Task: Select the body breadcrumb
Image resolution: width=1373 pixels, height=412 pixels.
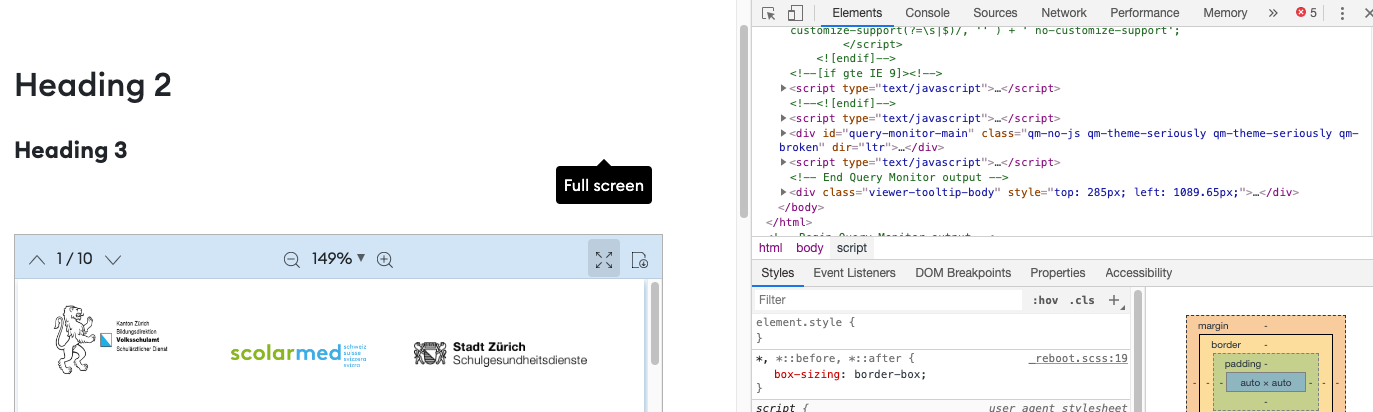Action: [810, 248]
